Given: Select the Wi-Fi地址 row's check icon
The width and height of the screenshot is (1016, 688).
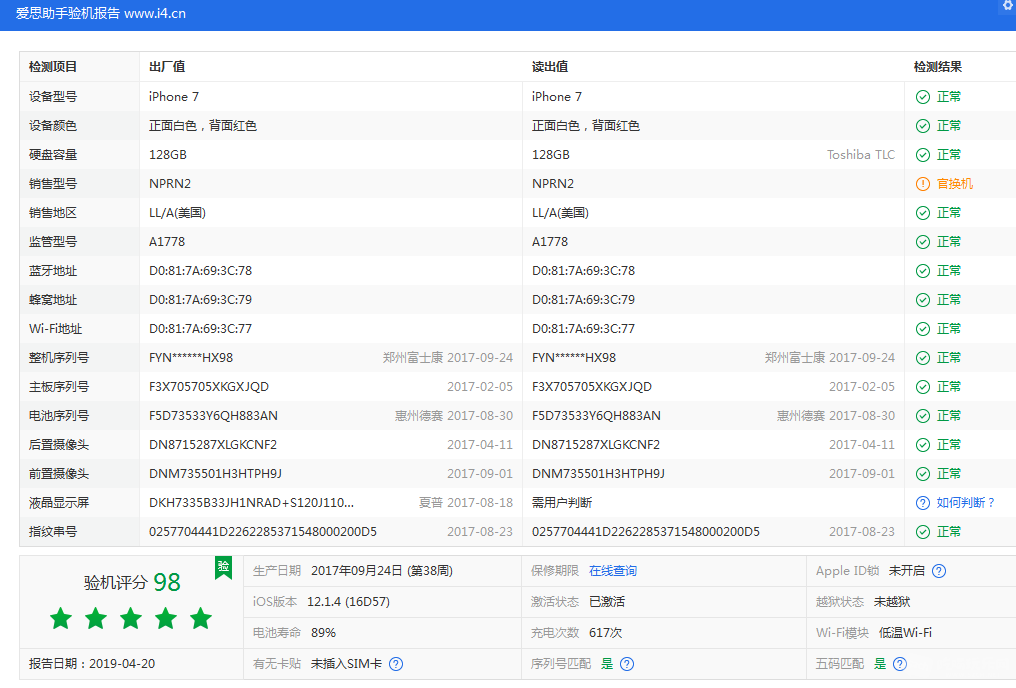Looking at the screenshot, I should coord(923,329).
